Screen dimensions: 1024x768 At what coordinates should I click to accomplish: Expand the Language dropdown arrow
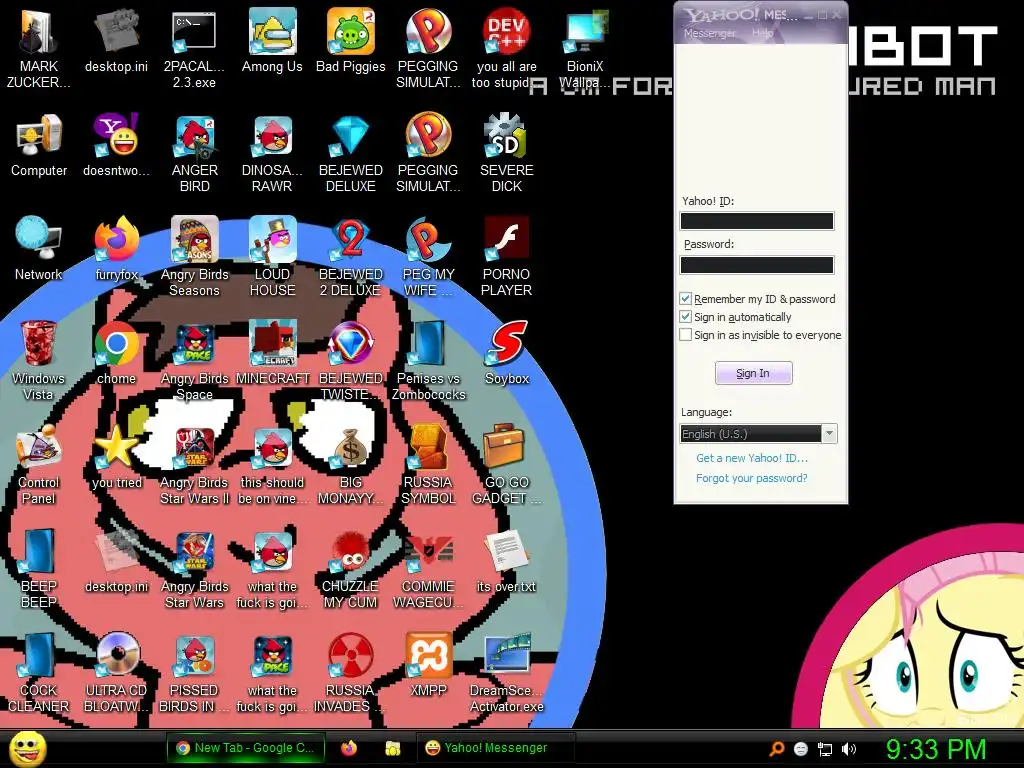click(x=829, y=434)
